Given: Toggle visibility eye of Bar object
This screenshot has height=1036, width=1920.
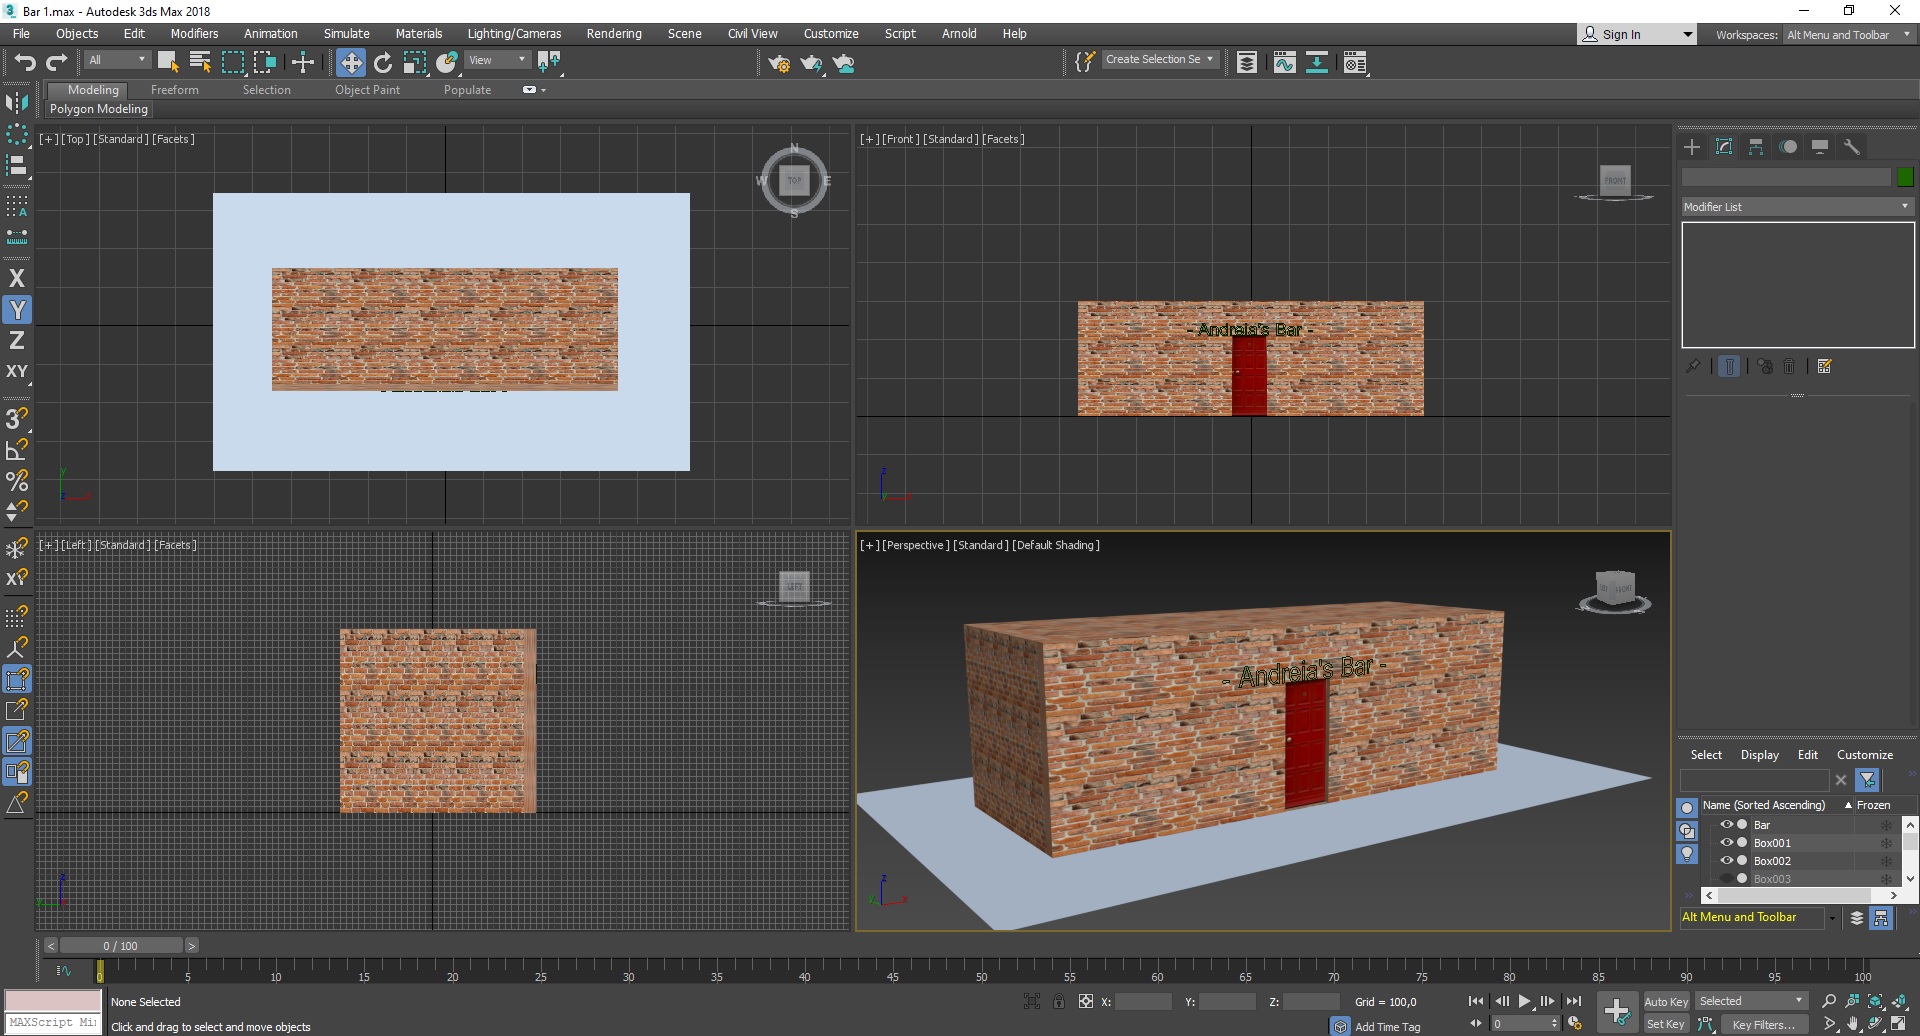Looking at the screenshot, I should tap(1726, 825).
